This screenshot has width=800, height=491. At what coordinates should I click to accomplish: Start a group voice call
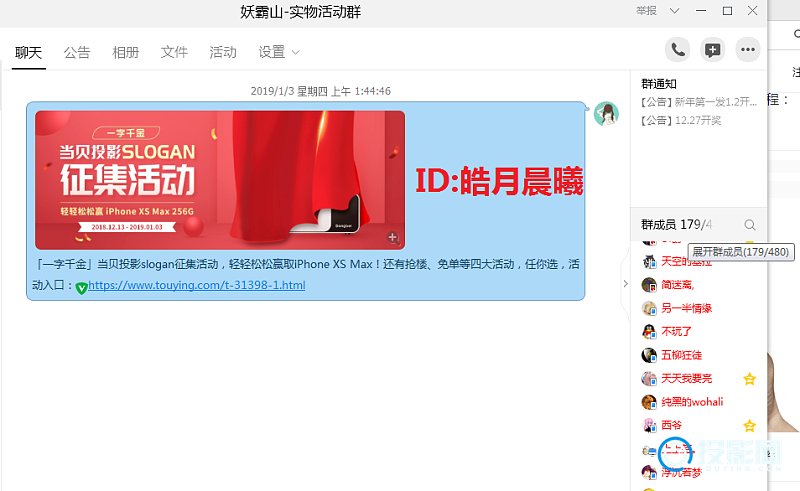pyautogui.click(x=678, y=50)
